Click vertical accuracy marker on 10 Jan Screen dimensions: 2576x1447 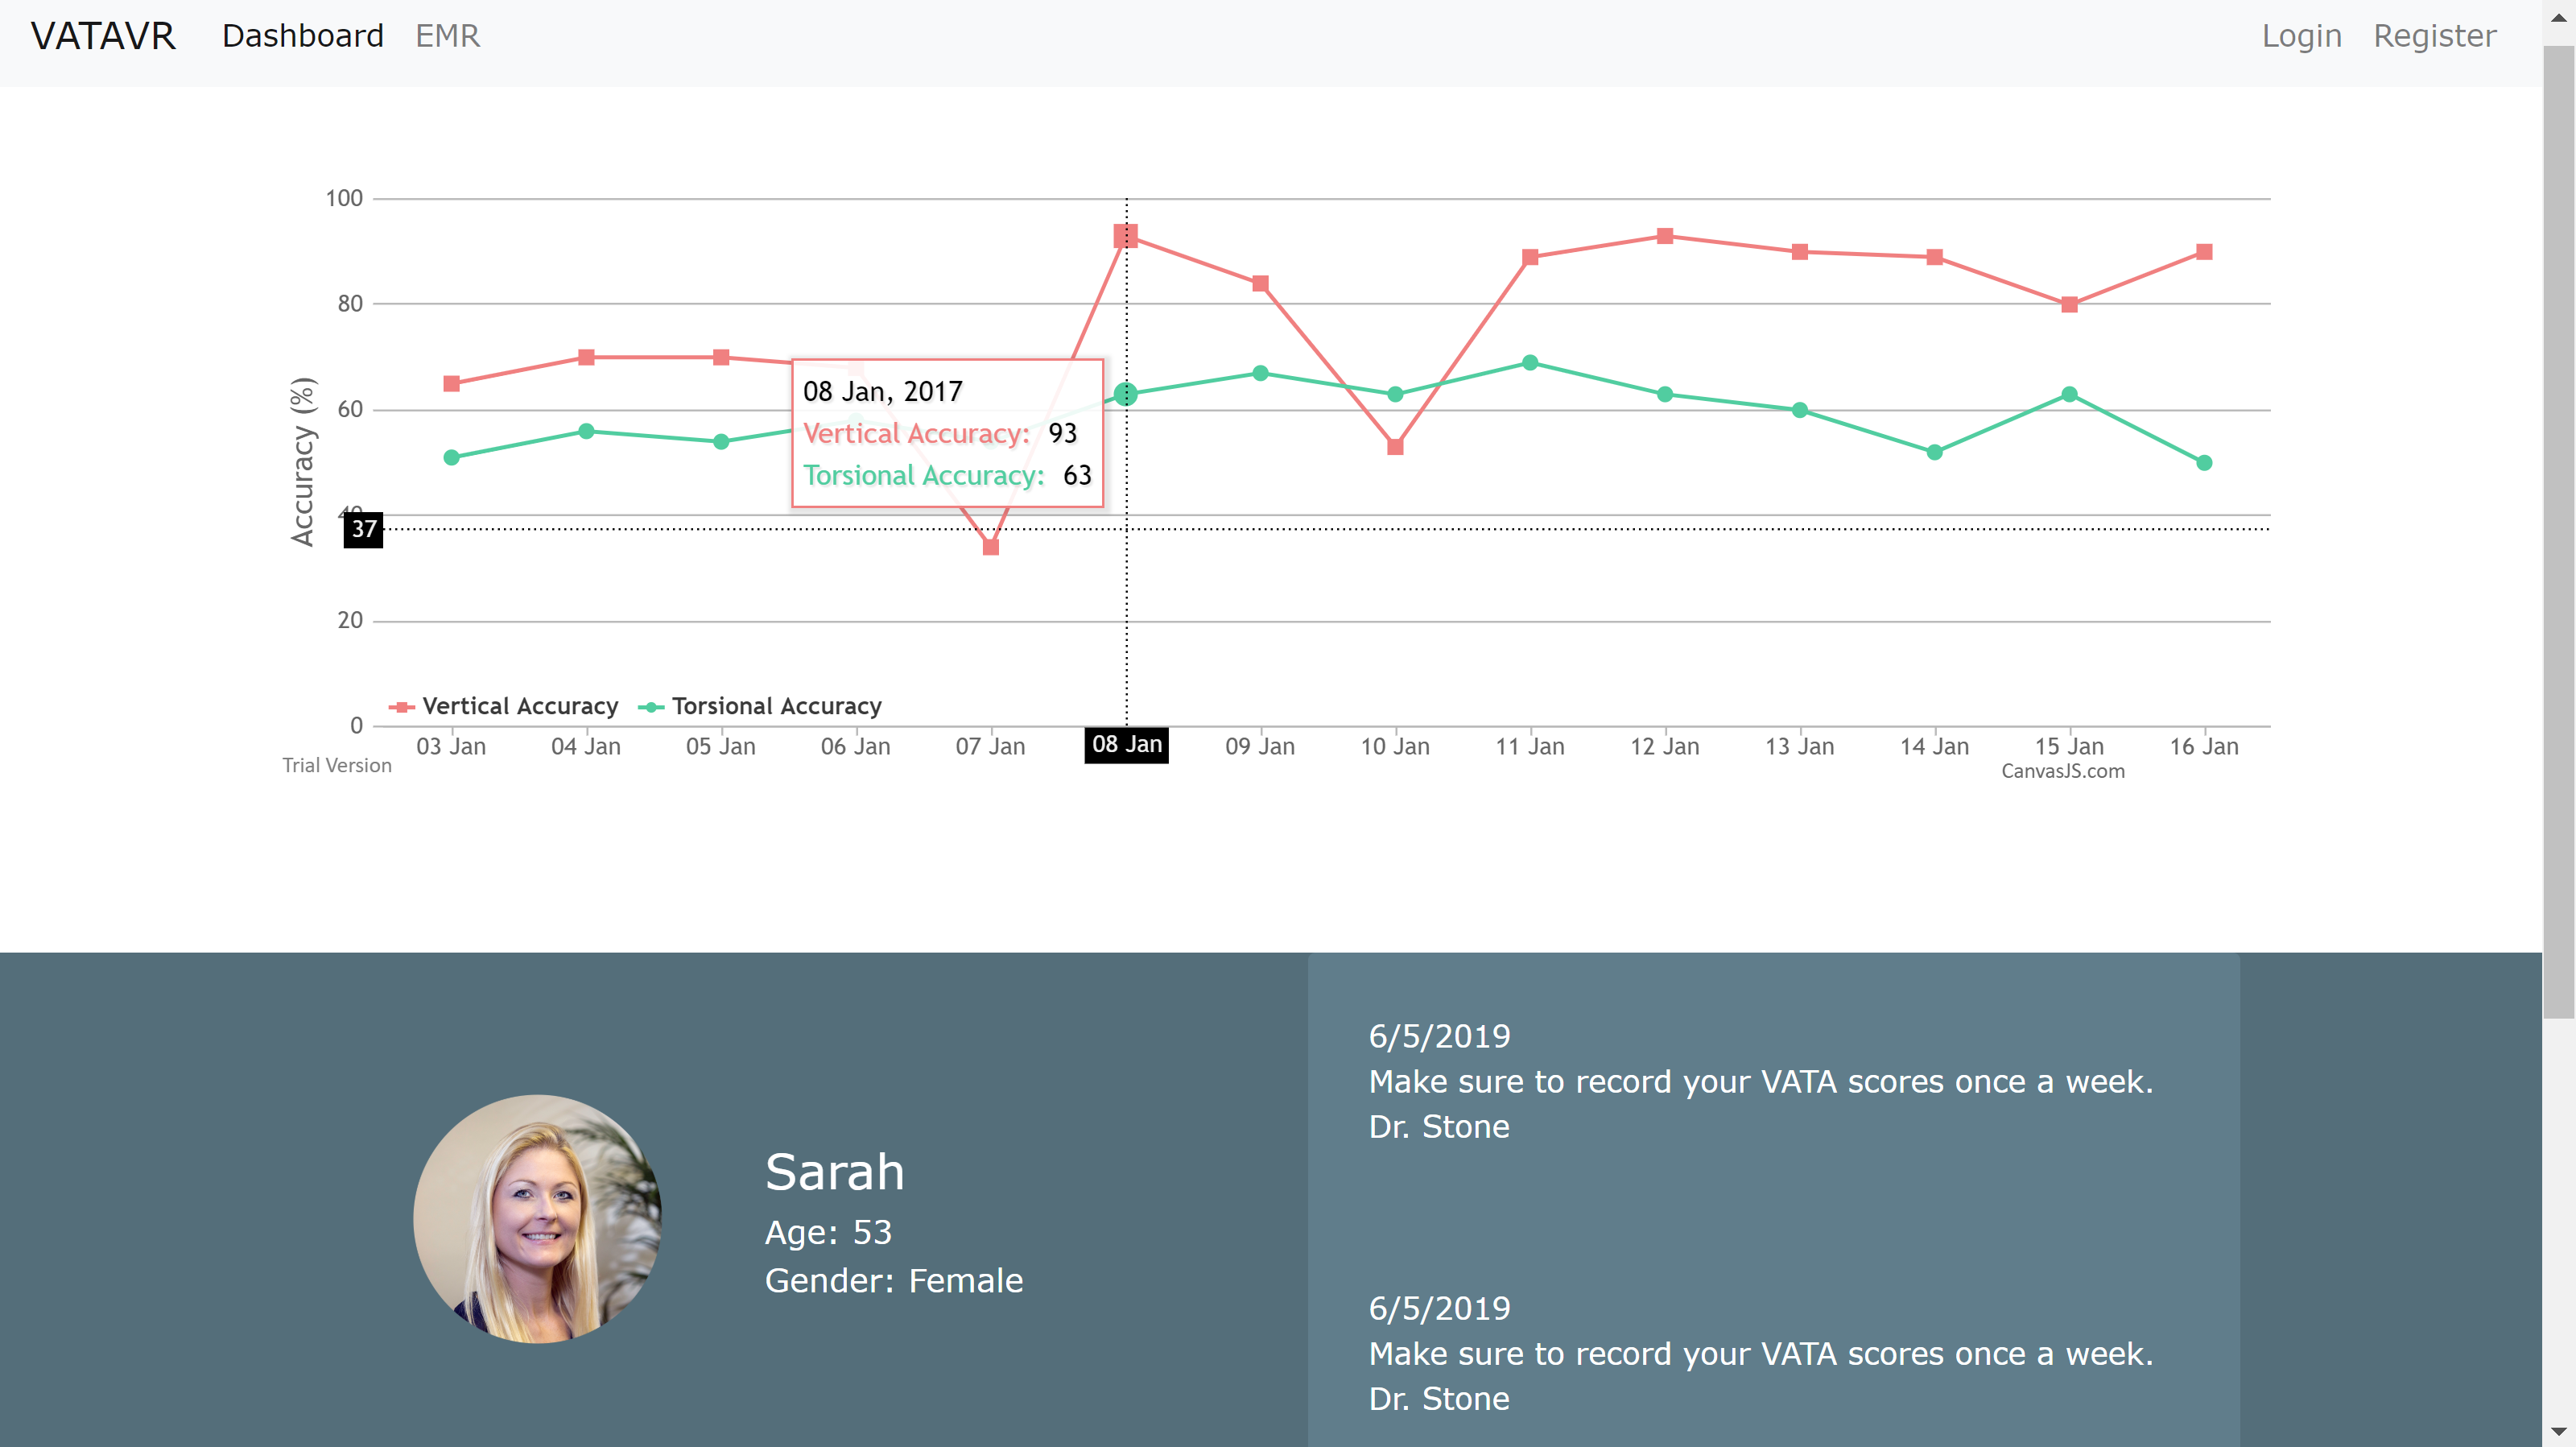pyautogui.click(x=1395, y=447)
